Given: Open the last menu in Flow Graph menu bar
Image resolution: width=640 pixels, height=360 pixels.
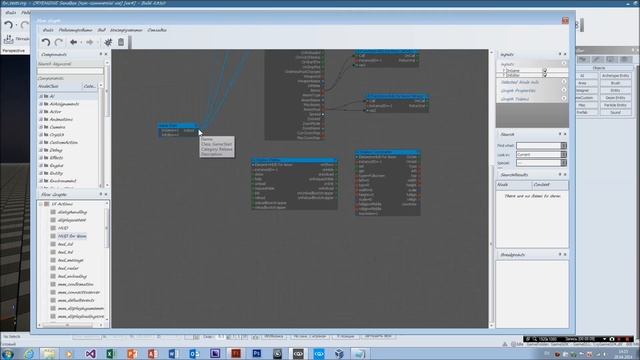Looking at the screenshot, I should point(157,30).
